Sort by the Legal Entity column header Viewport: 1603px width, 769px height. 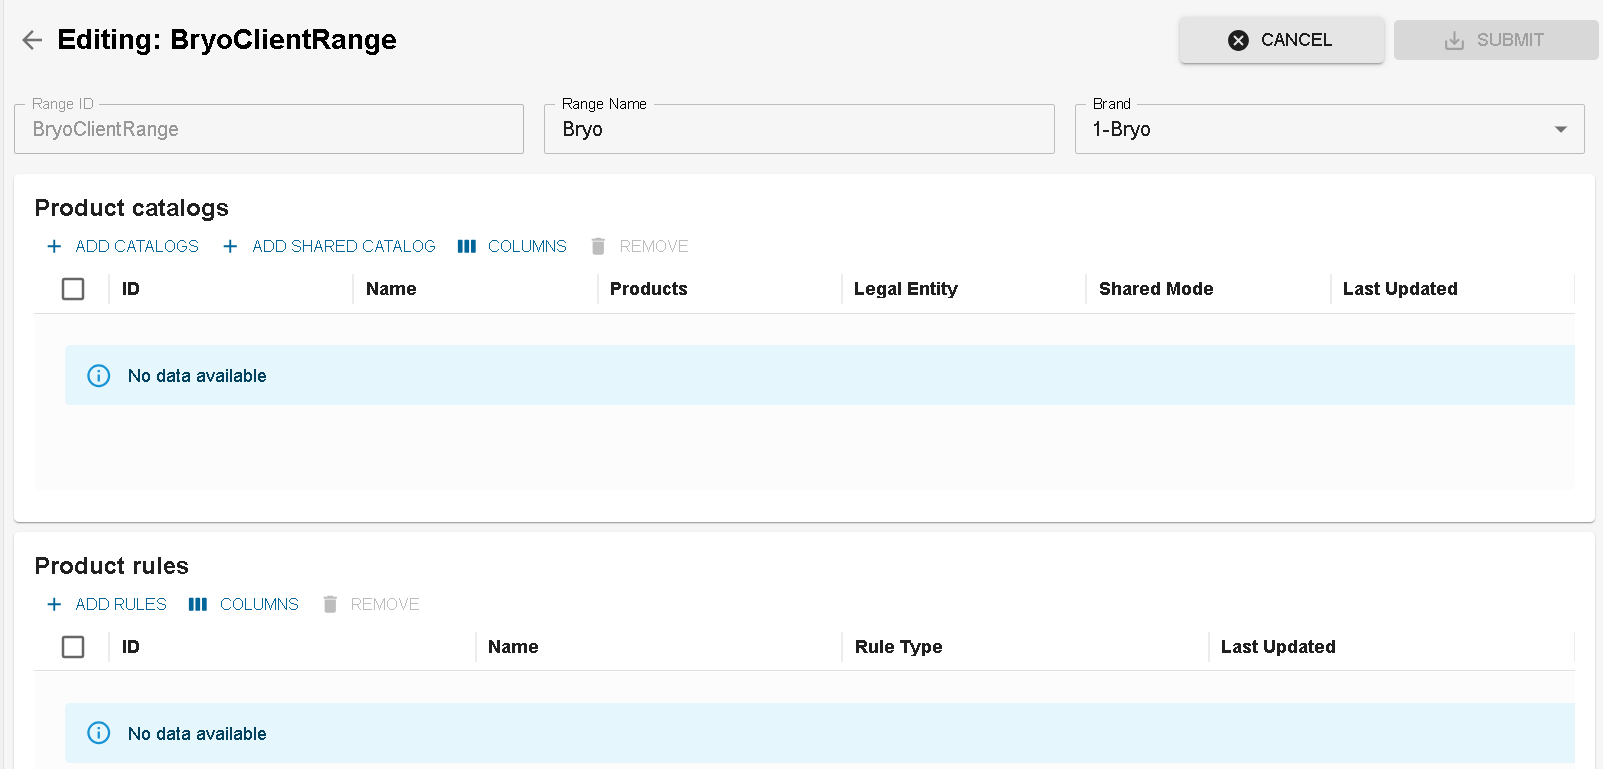pyautogui.click(x=905, y=289)
